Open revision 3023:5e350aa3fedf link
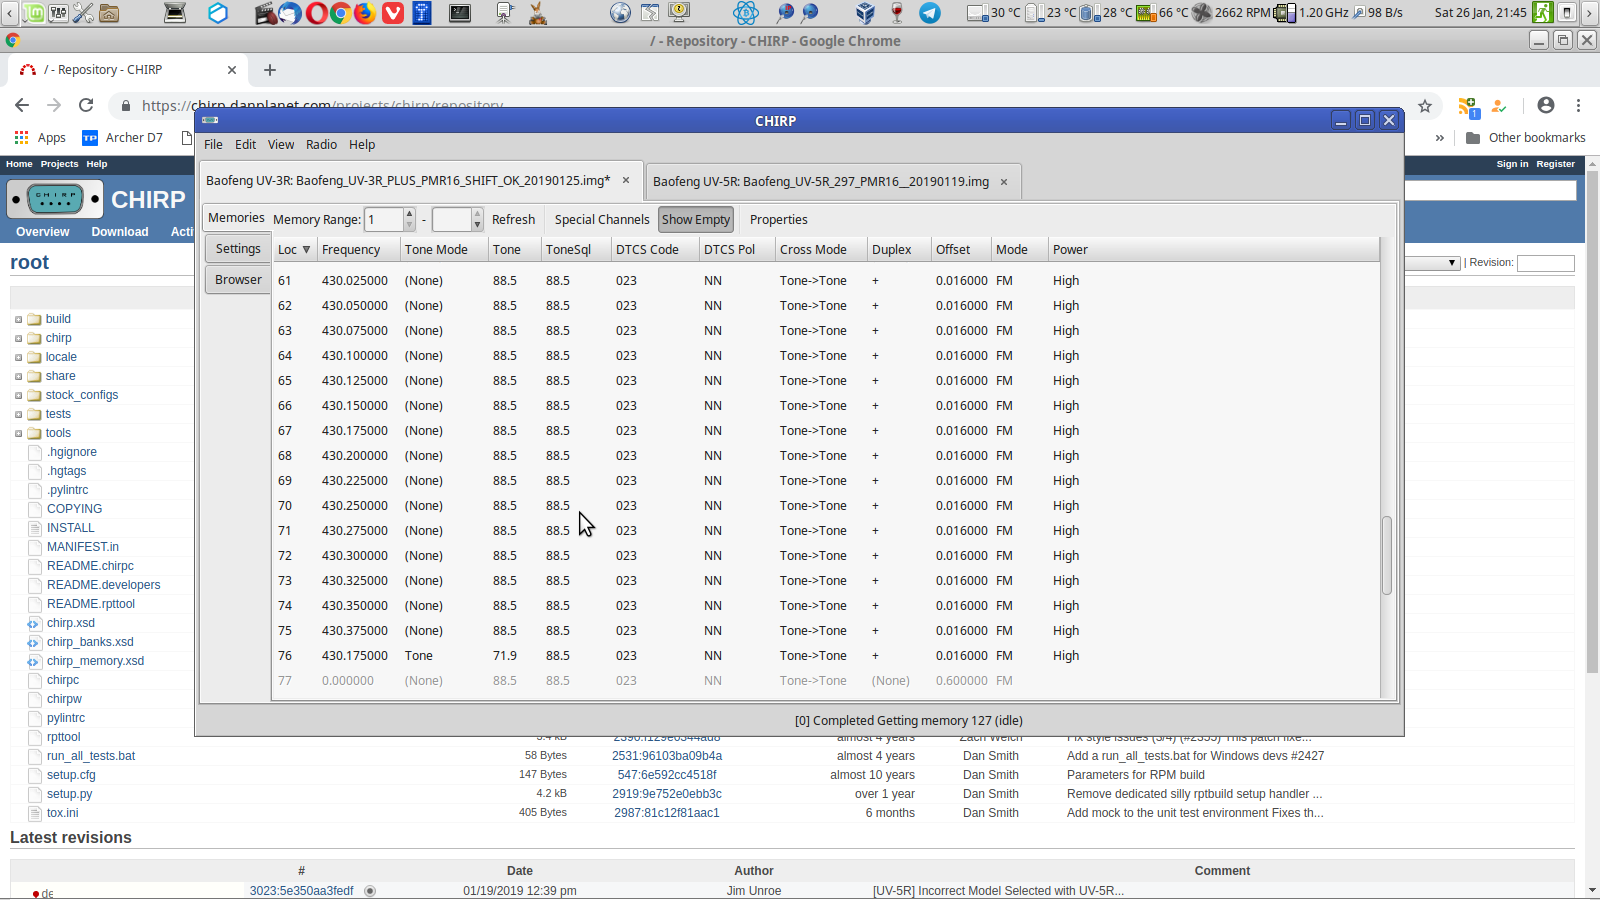 [x=301, y=891]
